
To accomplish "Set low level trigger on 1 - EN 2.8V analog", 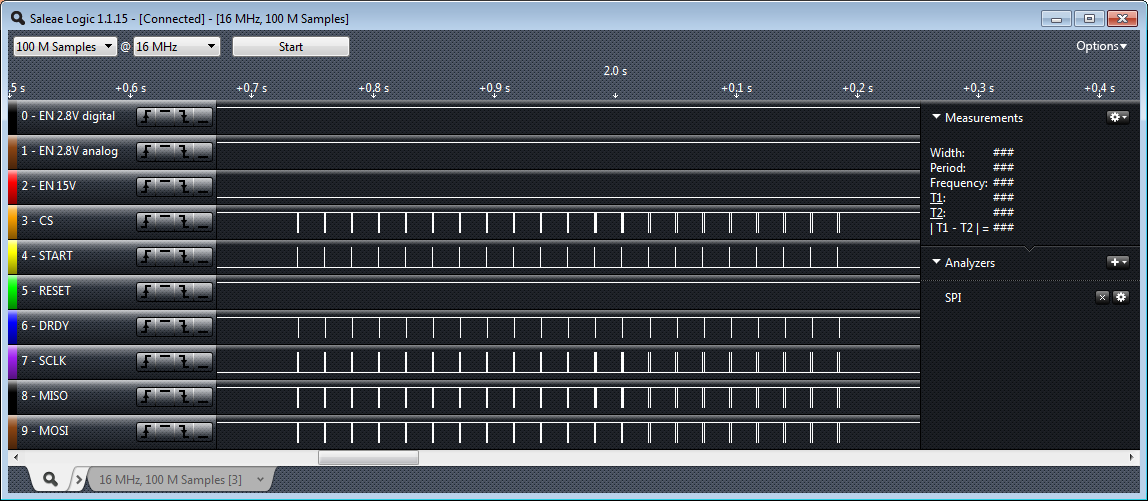I will tap(203, 152).
